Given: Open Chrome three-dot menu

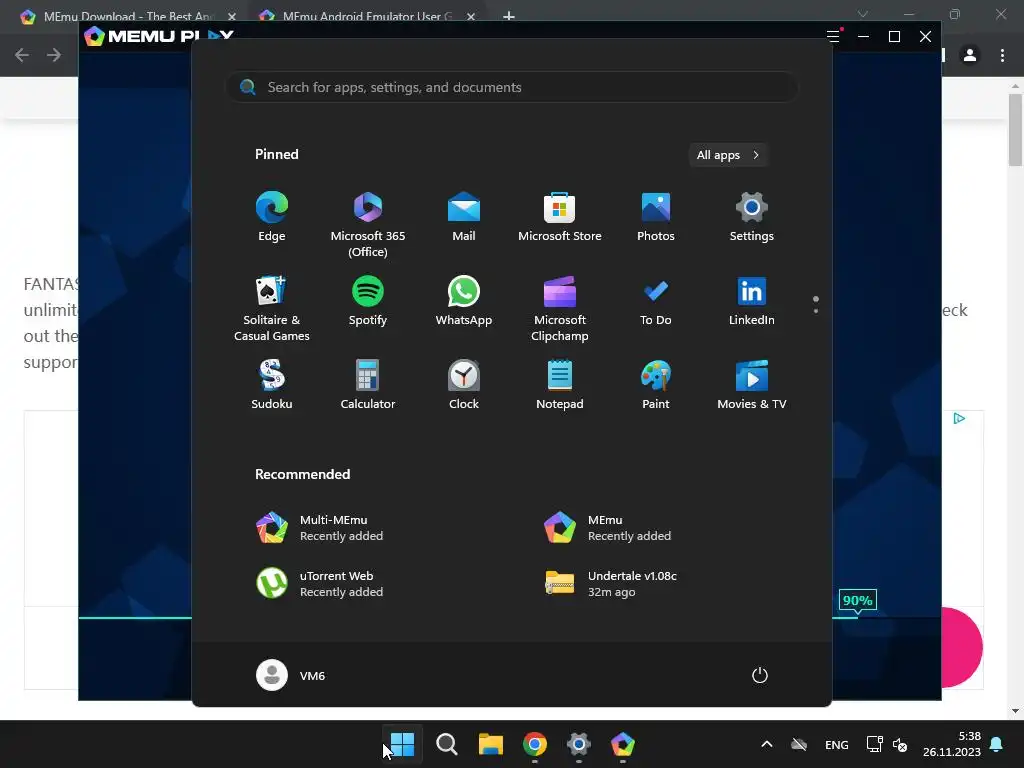Looking at the screenshot, I should click(x=1002, y=56).
